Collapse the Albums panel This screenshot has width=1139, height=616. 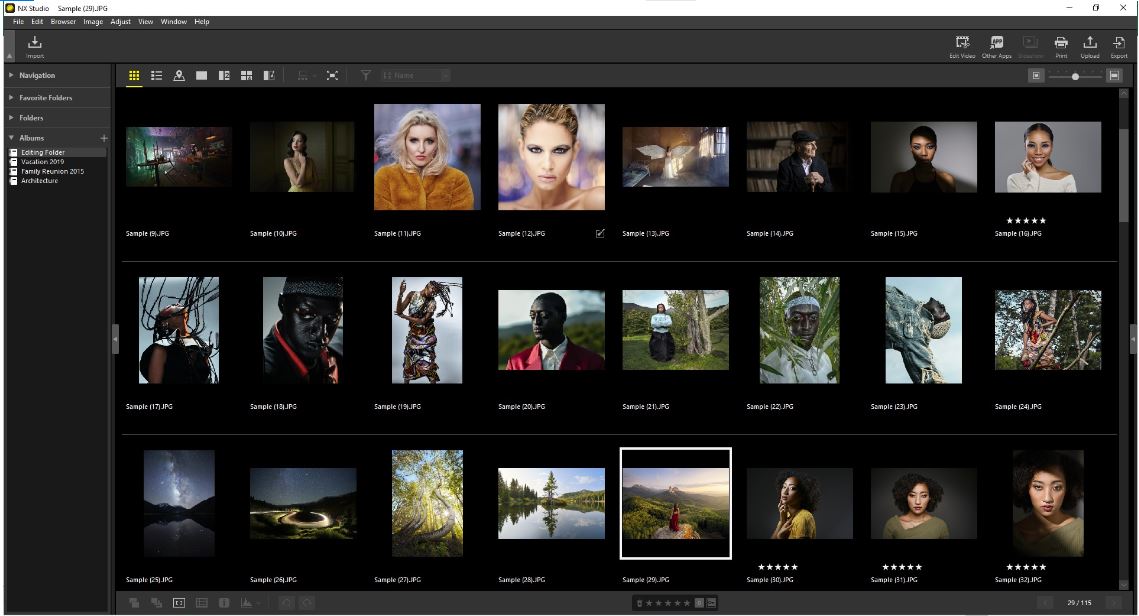(x=11, y=138)
